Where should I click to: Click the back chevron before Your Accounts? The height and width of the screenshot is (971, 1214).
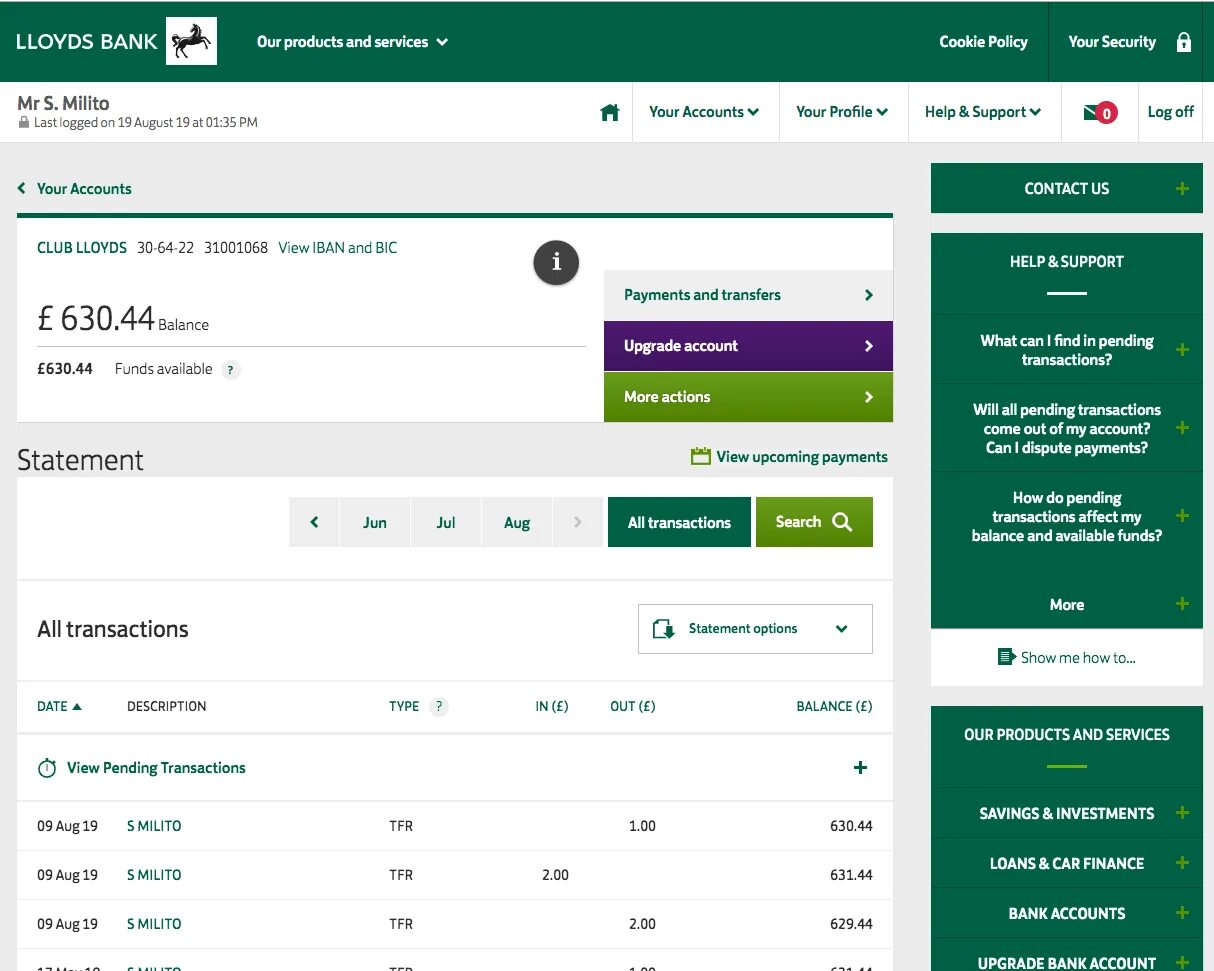(x=22, y=189)
